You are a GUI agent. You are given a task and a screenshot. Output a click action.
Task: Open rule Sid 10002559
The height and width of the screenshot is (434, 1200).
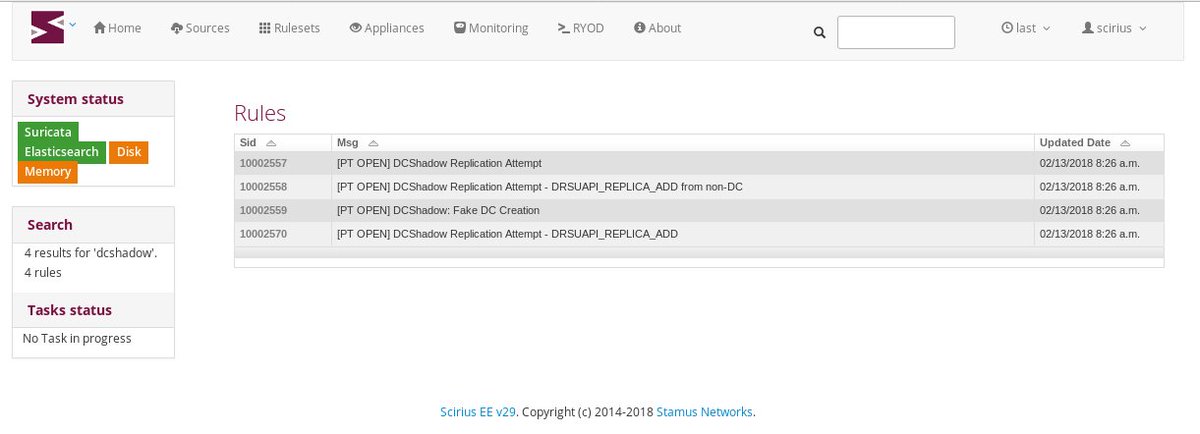(x=263, y=211)
